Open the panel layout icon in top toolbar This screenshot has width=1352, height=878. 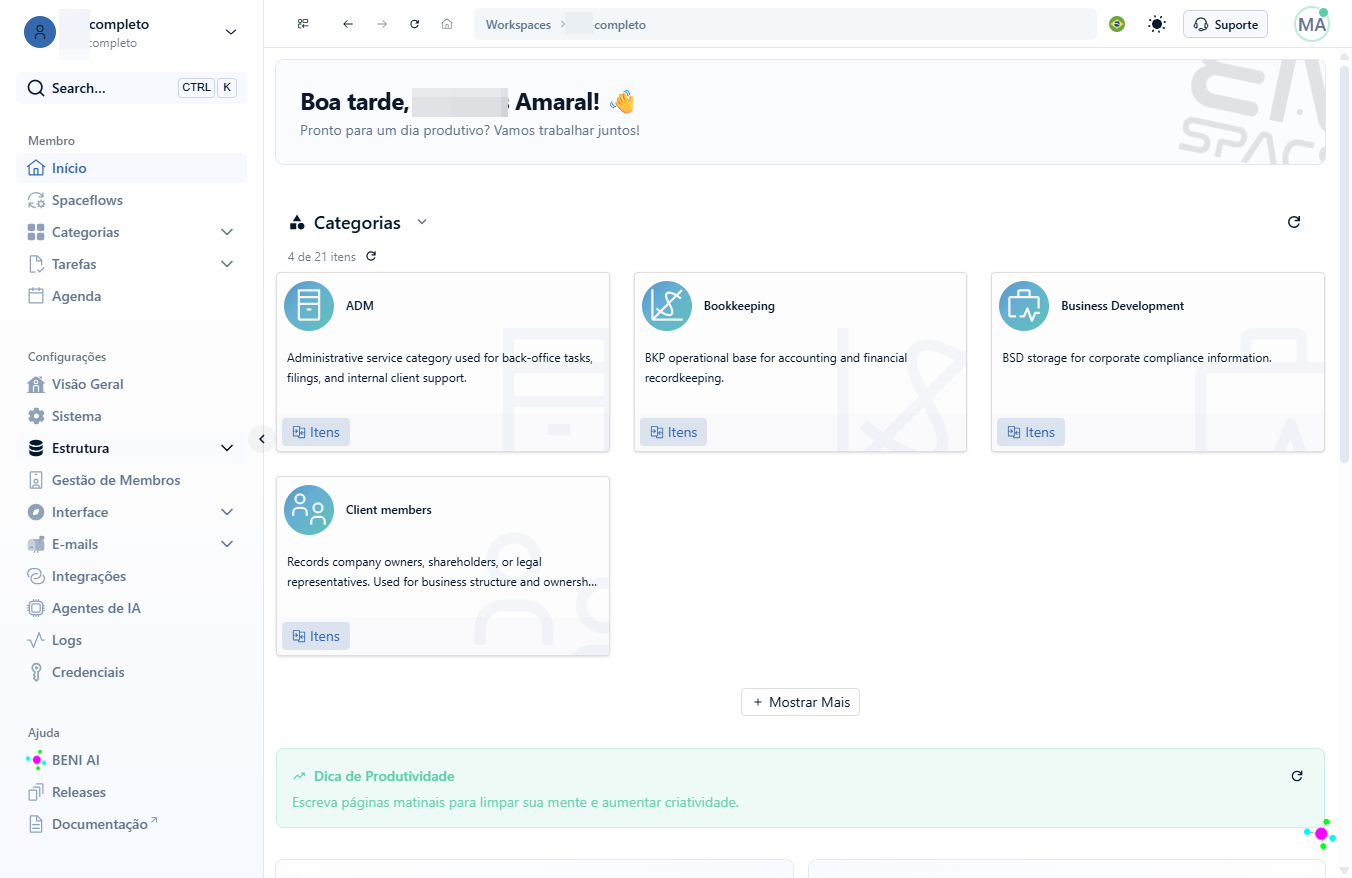pyautogui.click(x=303, y=24)
